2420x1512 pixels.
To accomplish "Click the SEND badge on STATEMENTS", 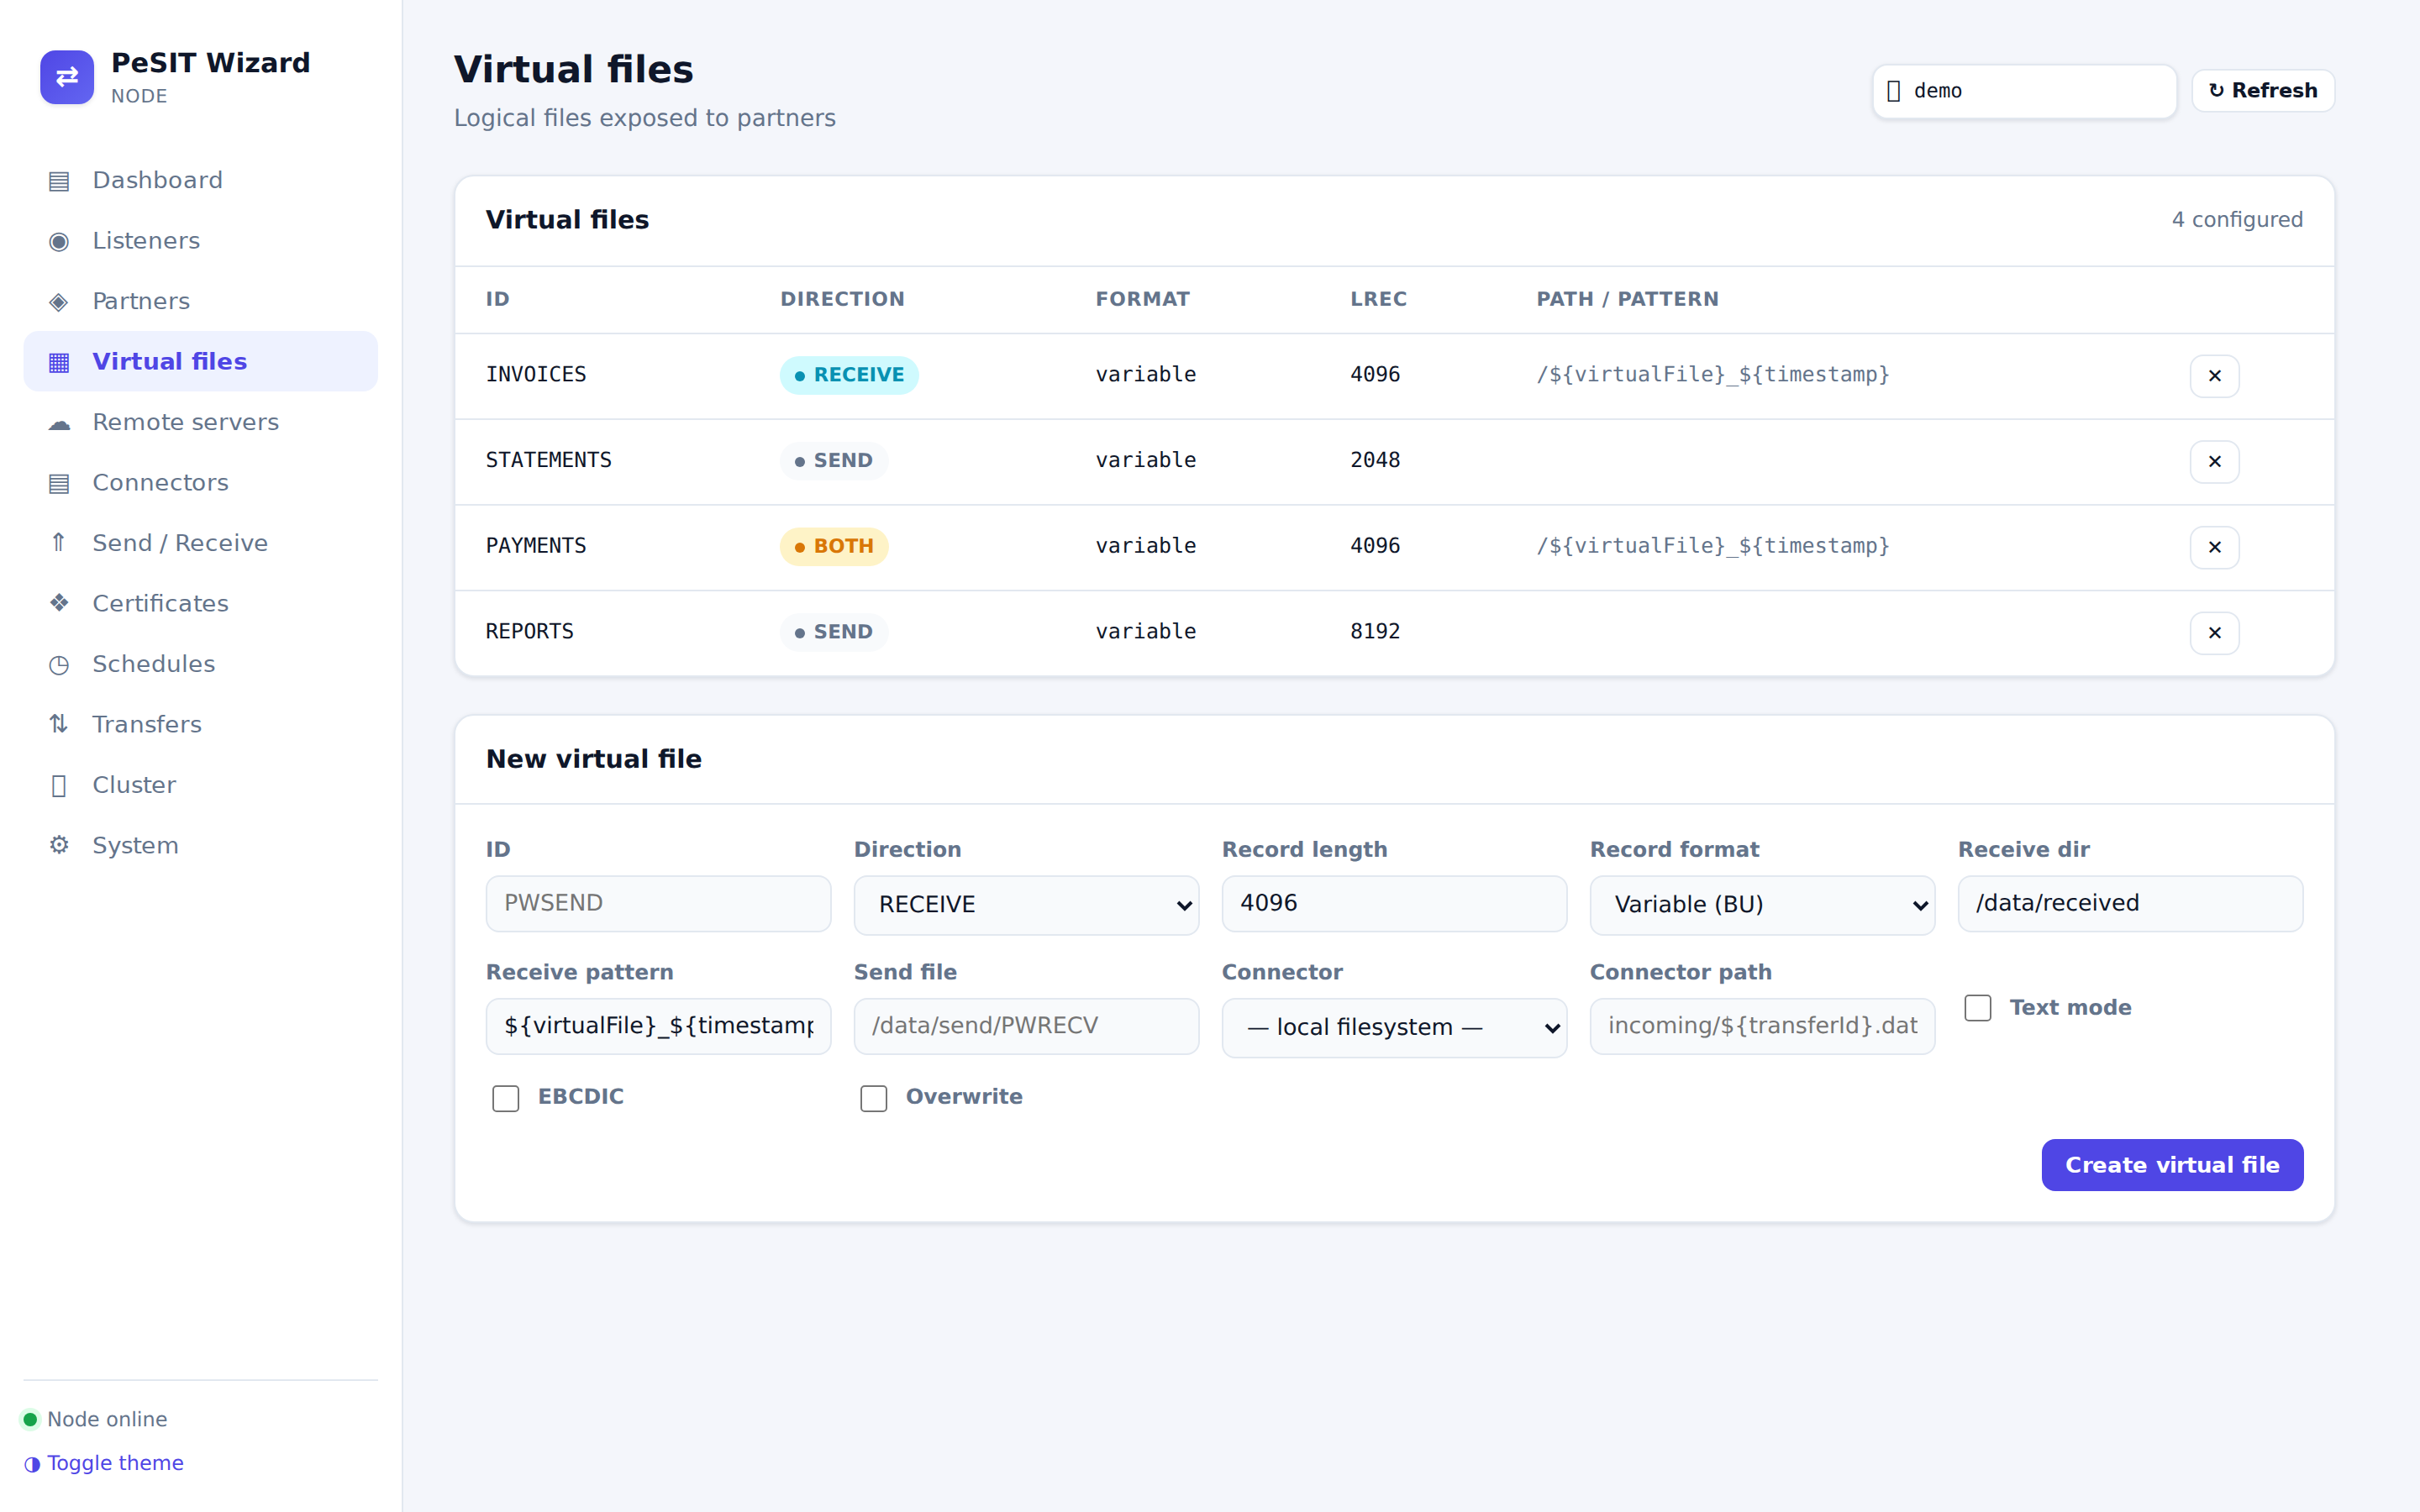I will click(834, 461).
